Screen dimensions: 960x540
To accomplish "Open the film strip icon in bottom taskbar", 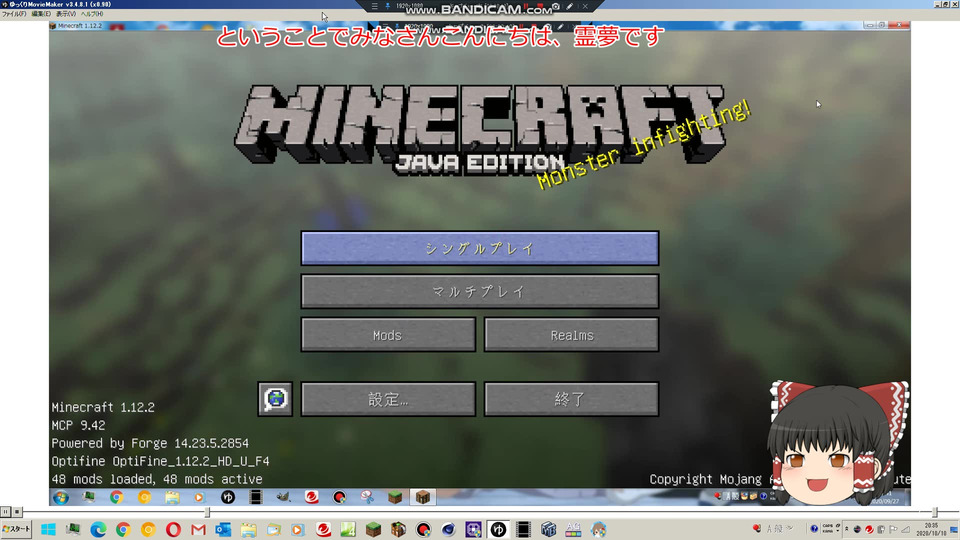I will click(x=523, y=530).
